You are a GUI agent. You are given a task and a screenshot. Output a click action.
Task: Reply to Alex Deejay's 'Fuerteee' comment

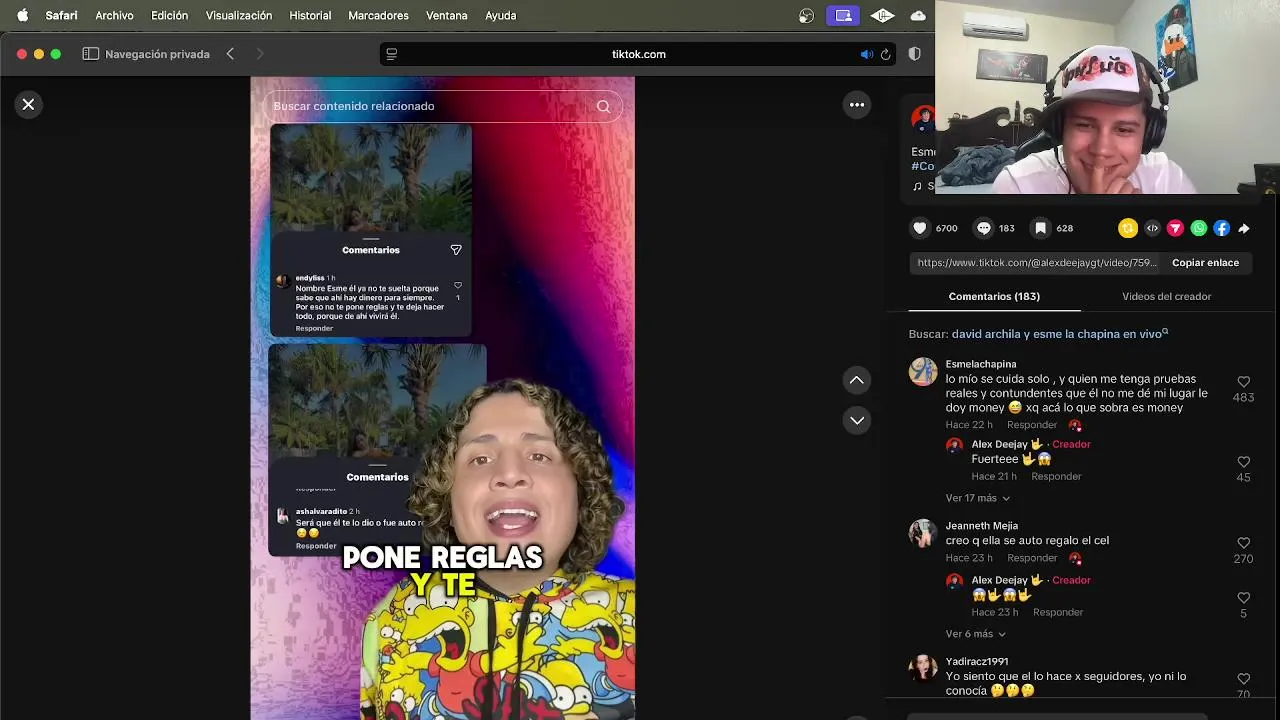tap(1056, 477)
